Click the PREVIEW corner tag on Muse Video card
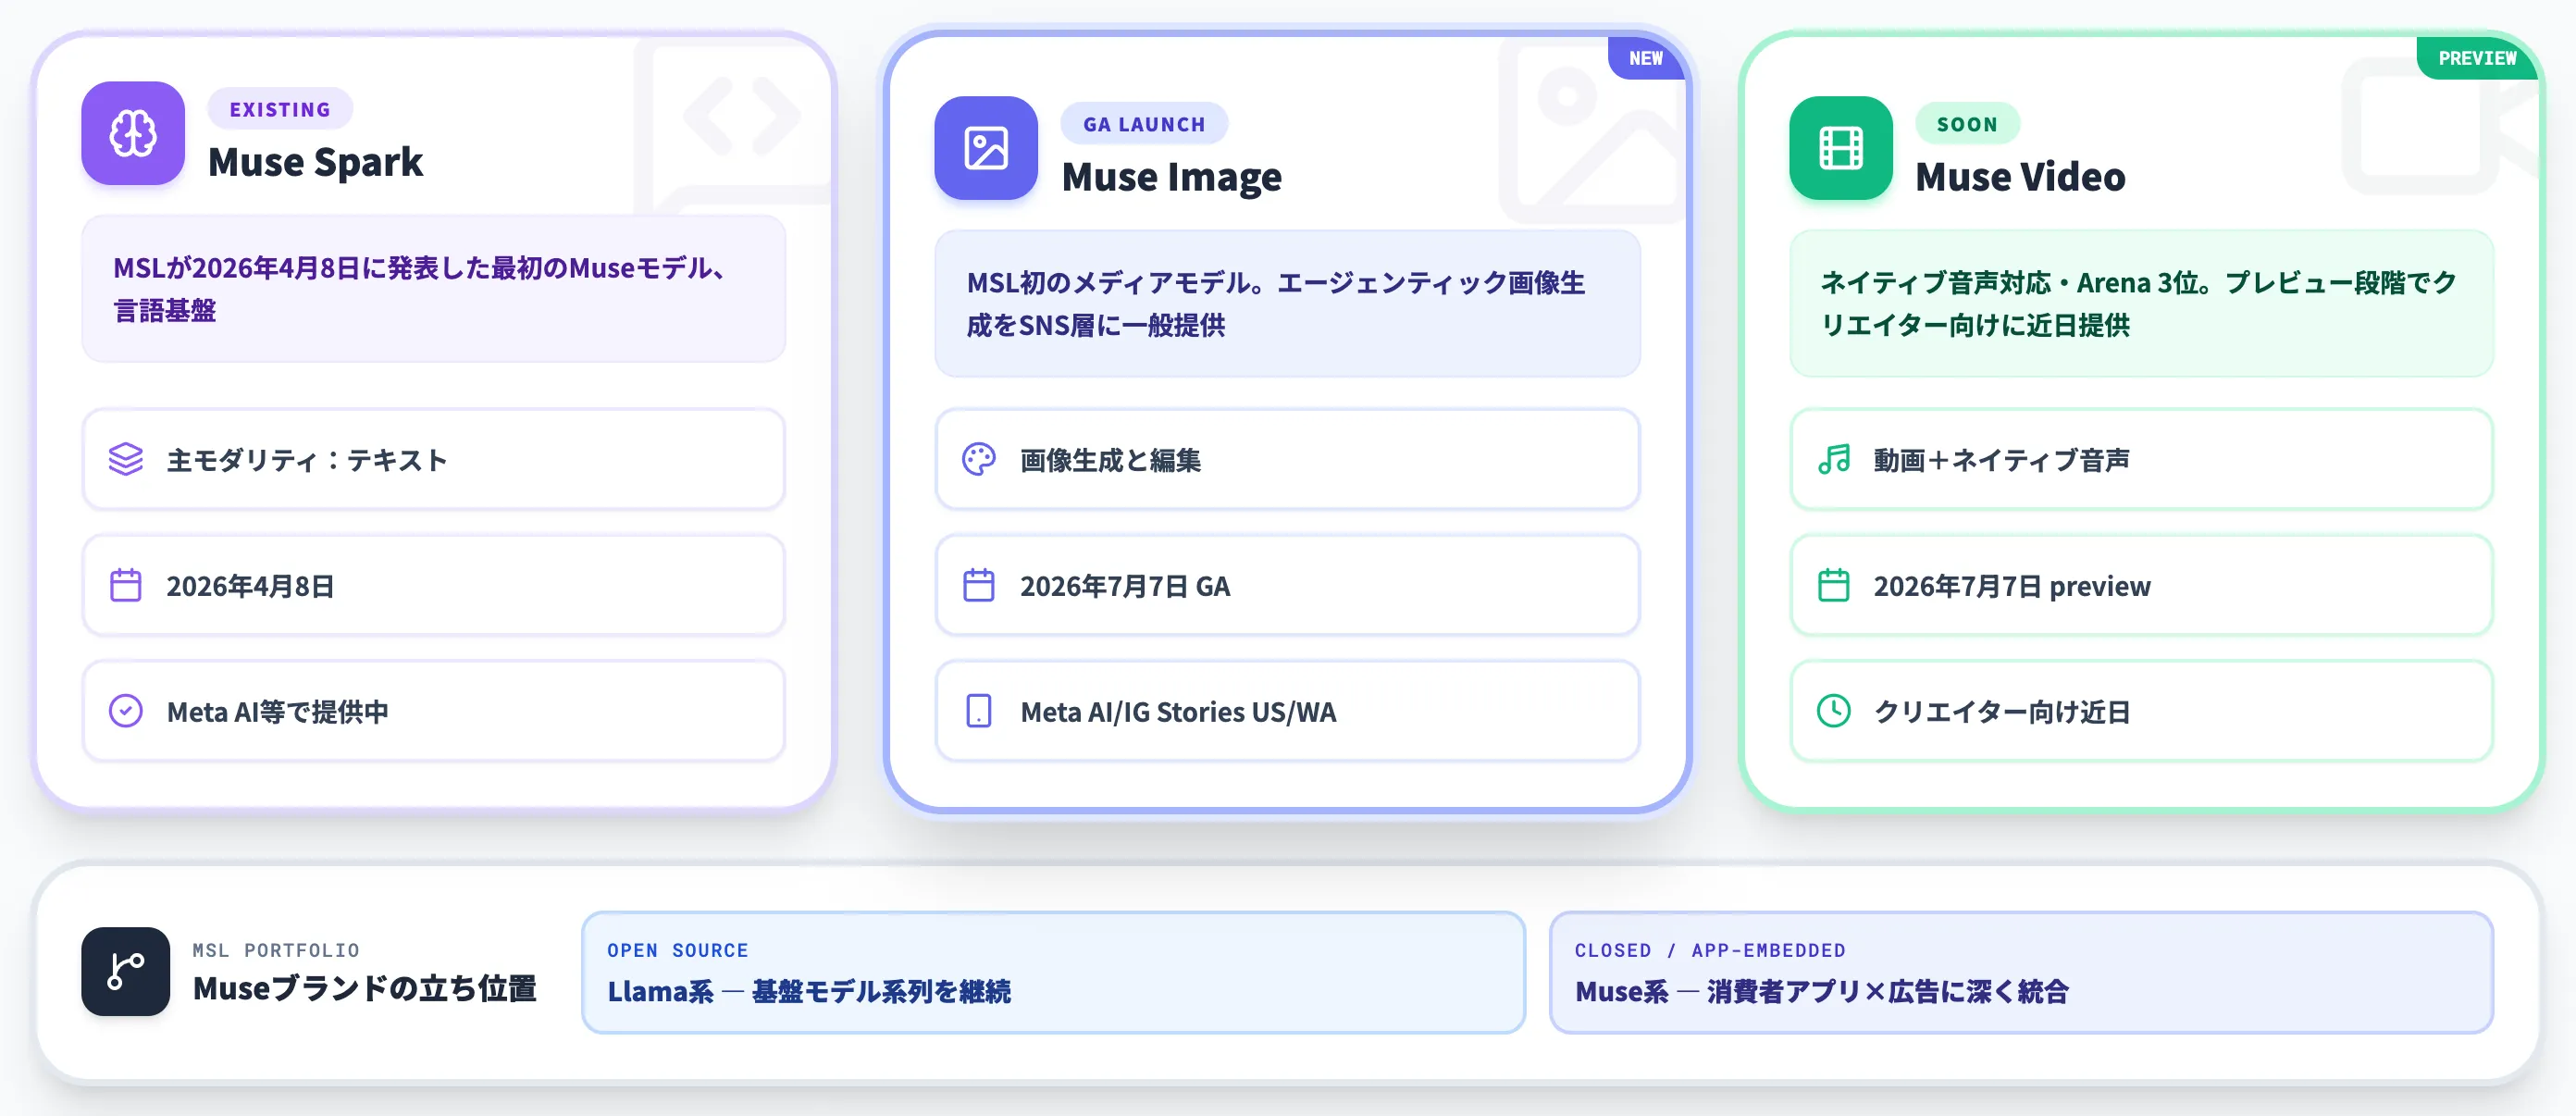 [x=2477, y=58]
